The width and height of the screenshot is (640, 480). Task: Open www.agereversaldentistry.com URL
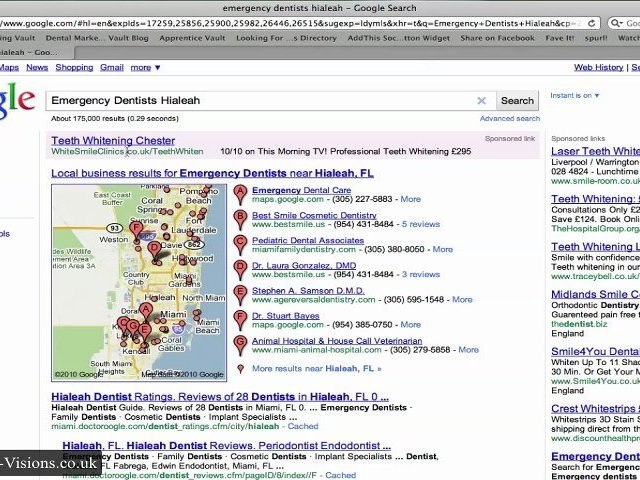(313, 300)
